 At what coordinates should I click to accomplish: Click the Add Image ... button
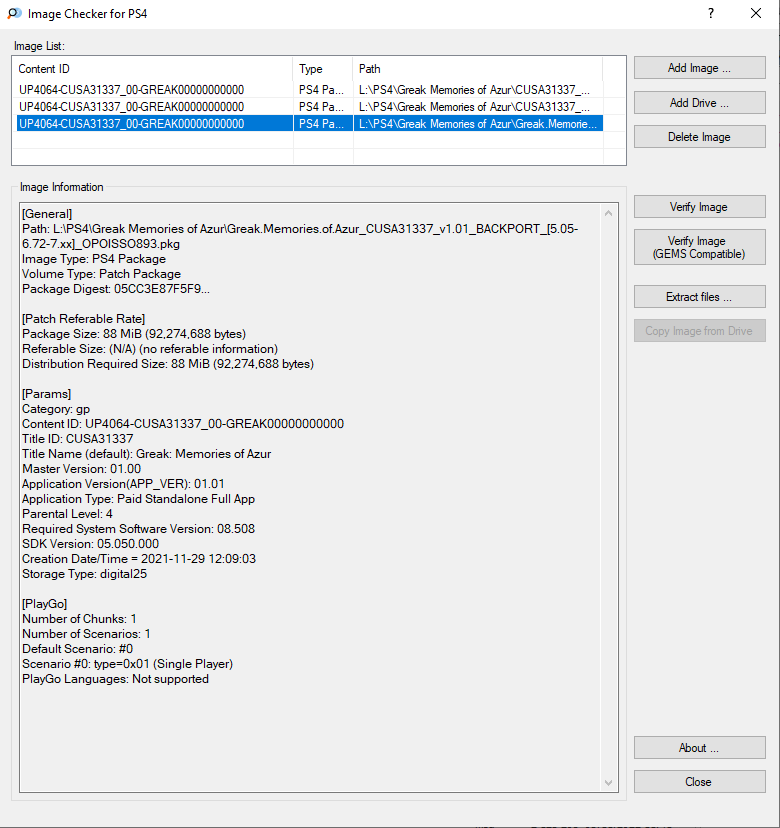point(699,68)
